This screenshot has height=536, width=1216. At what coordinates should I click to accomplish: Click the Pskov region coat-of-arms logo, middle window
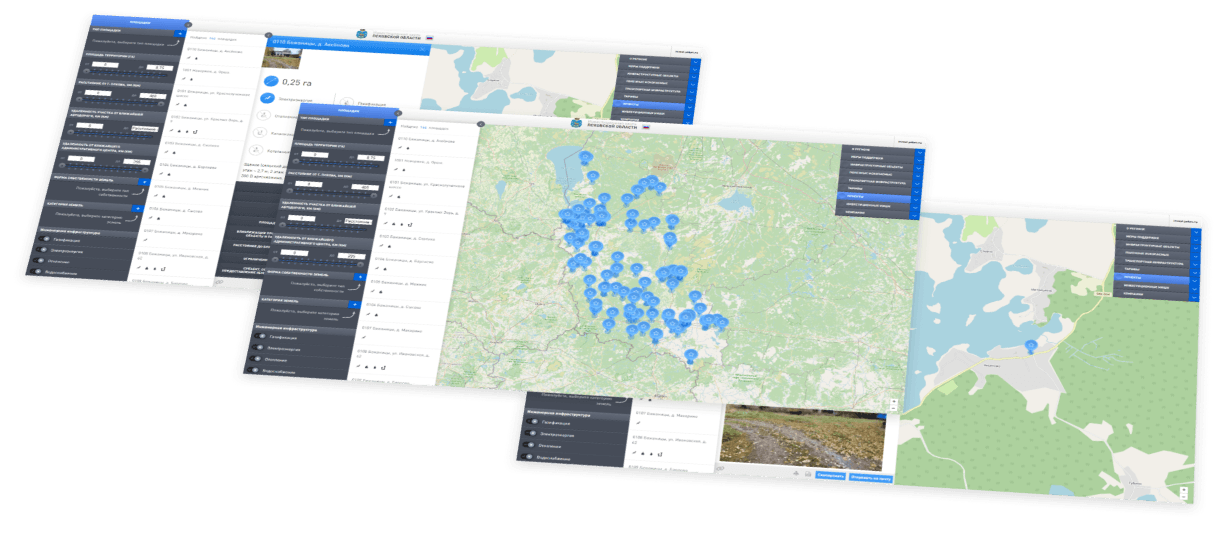click(x=576, y=123)
